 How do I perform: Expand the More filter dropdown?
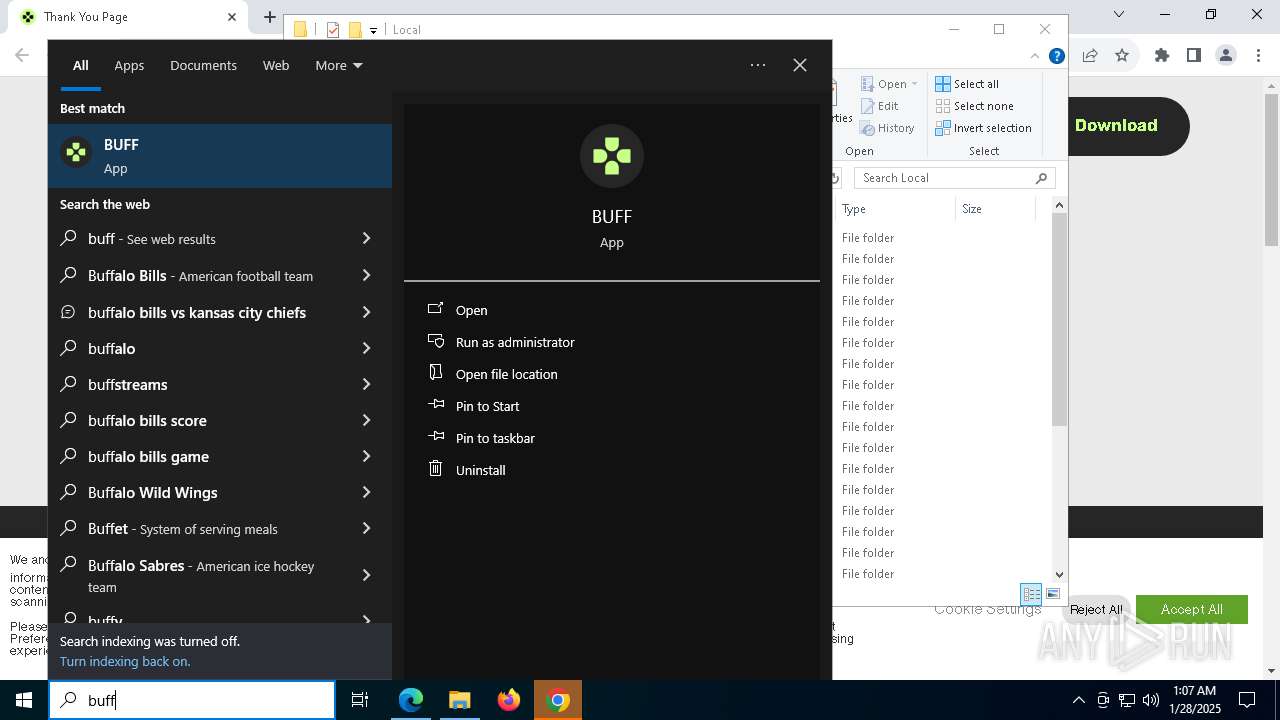(x=339, y=65)
